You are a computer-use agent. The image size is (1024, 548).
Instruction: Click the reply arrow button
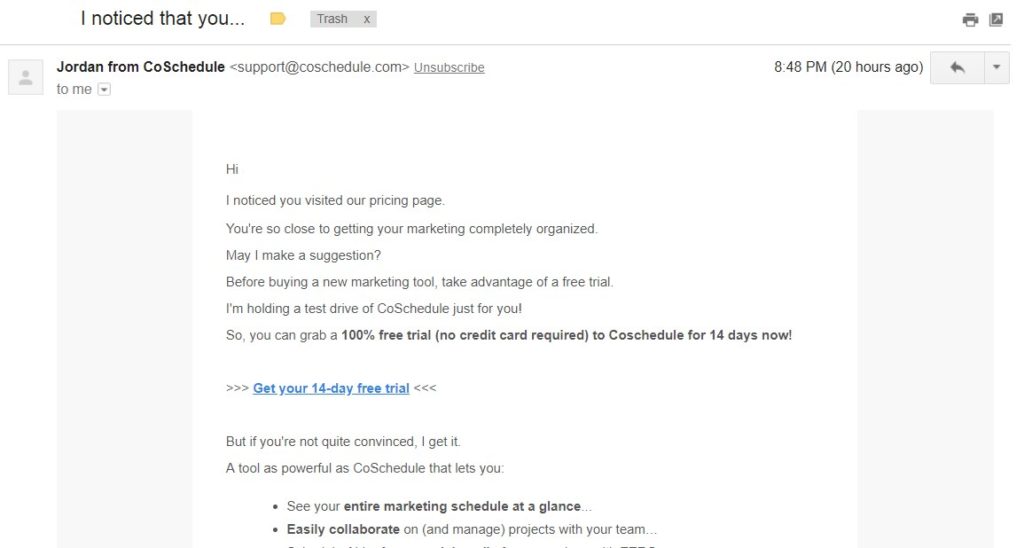(x=957, y=67)
